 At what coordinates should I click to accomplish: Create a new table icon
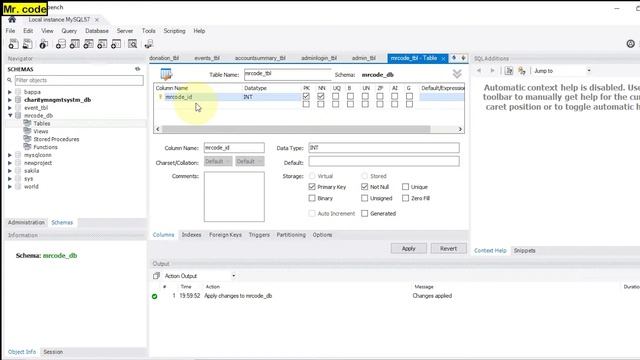click(x=75, y=44)
